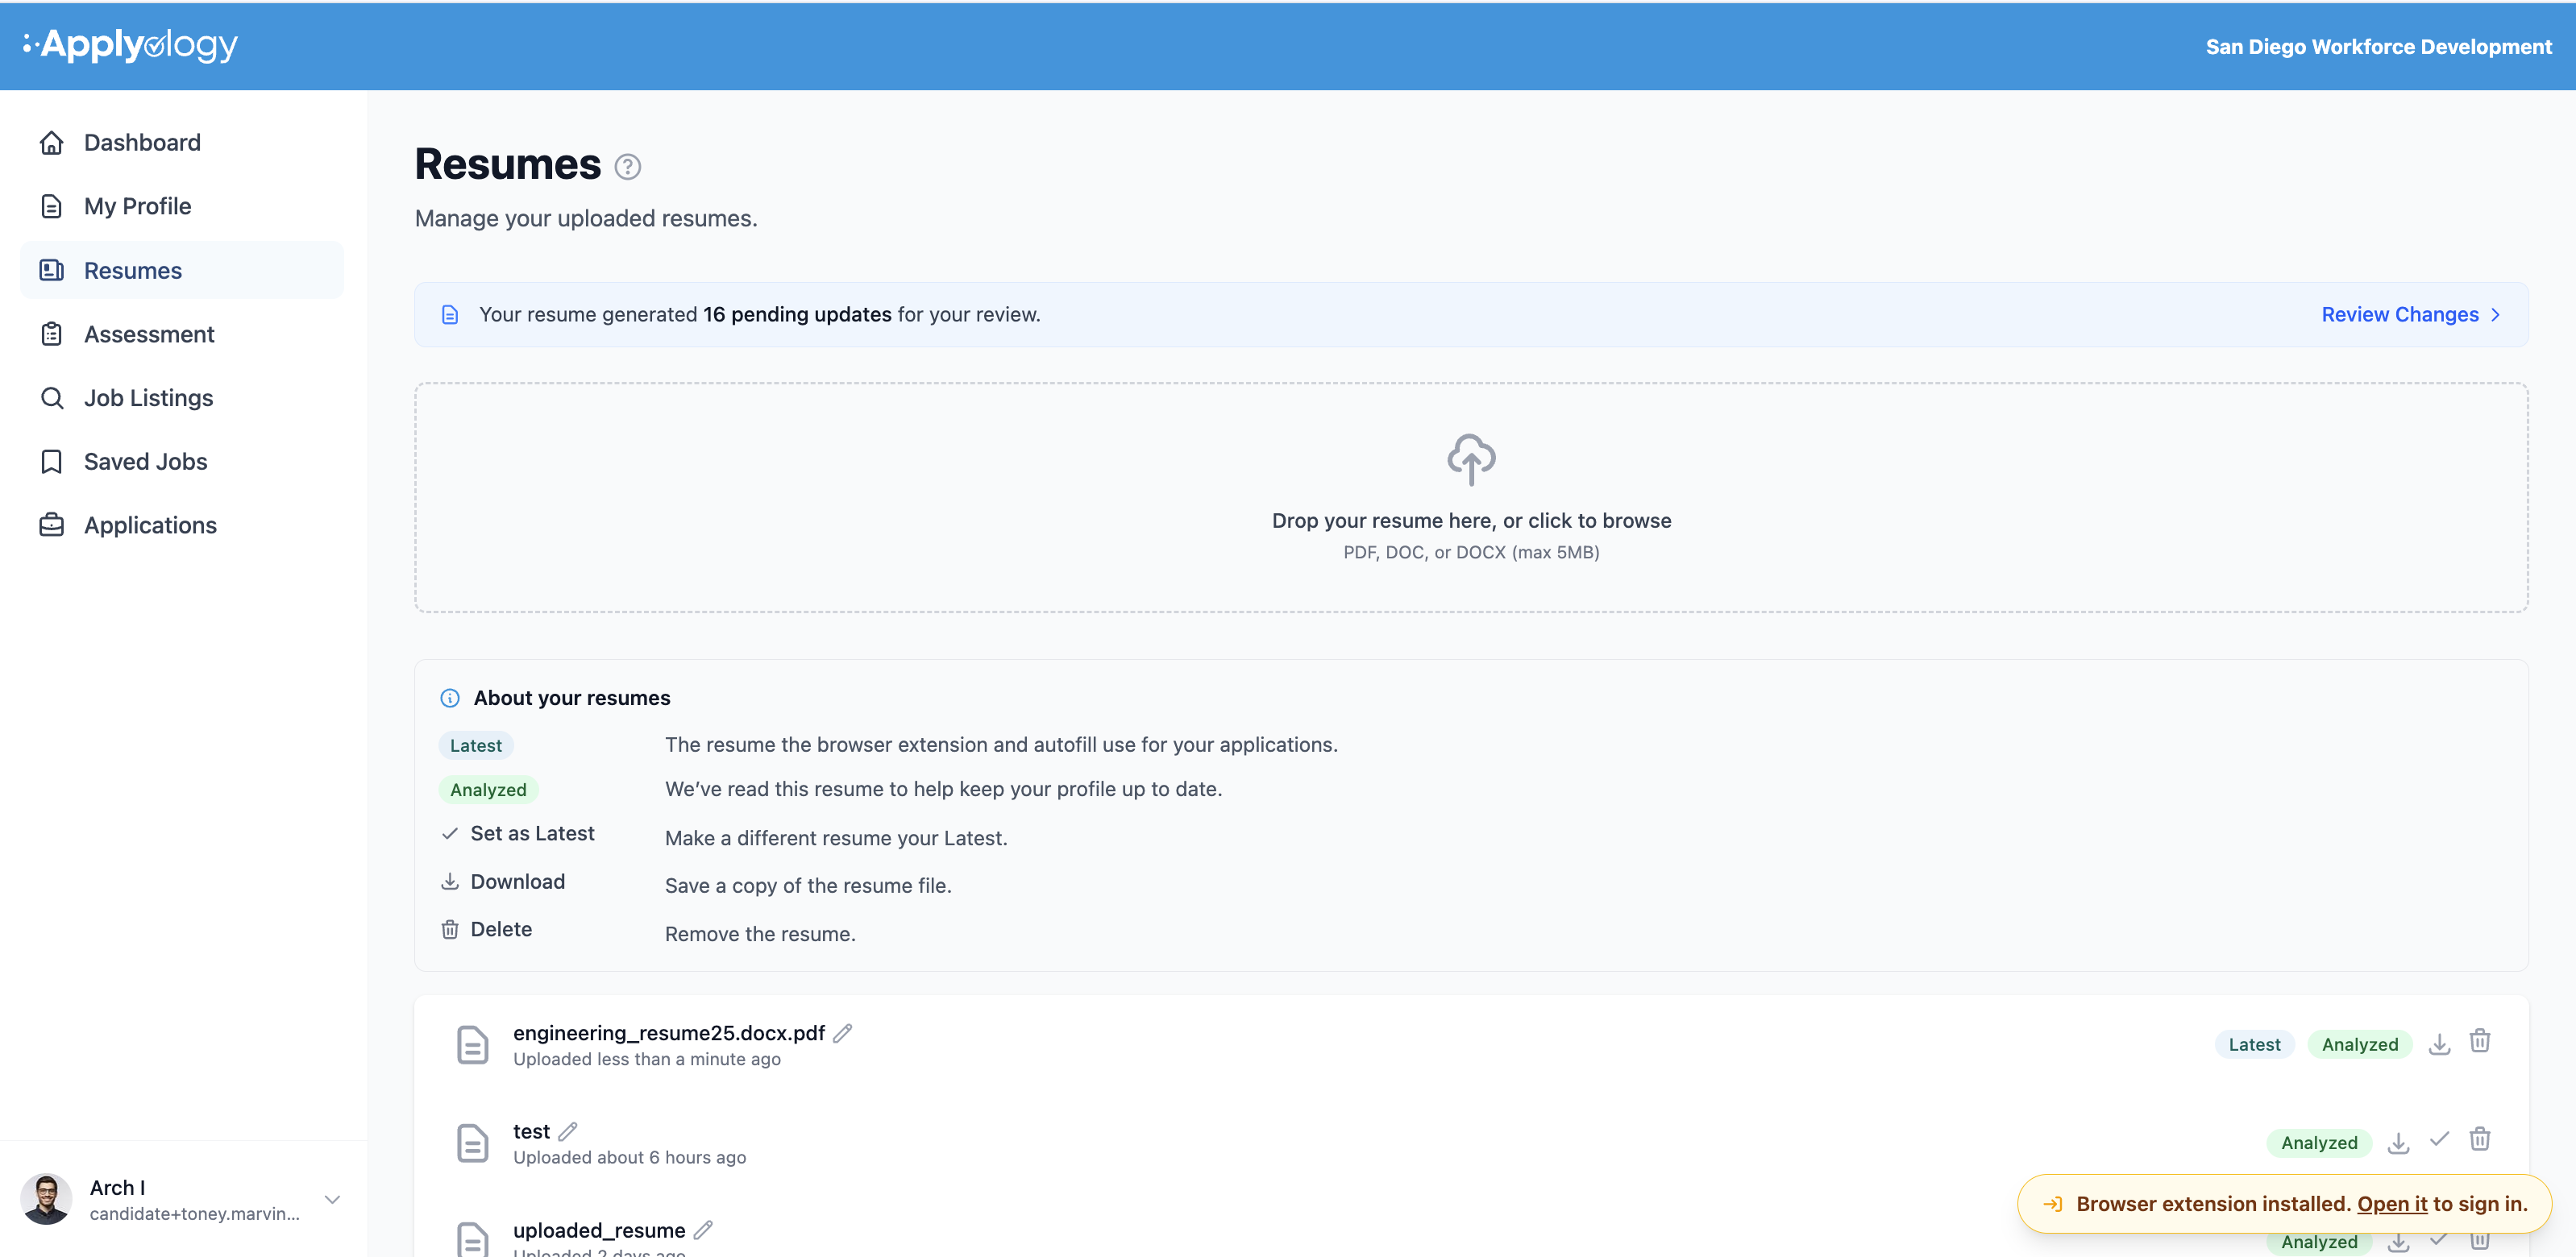Click the cloud upload icon

point(1471,460)
